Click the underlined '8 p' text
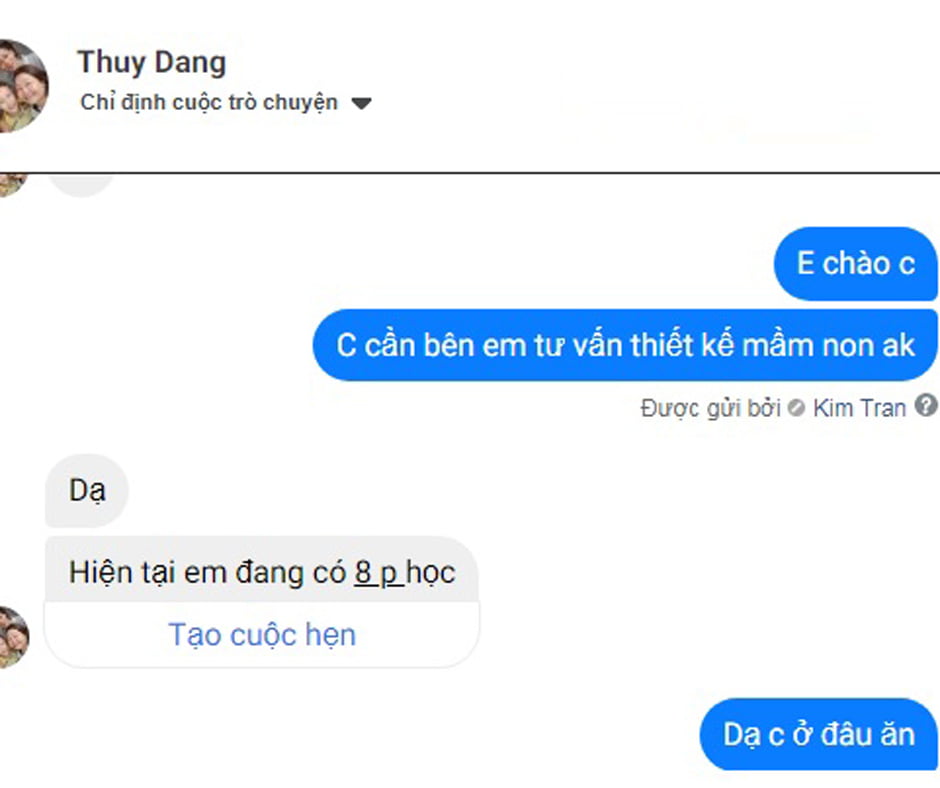Image resolution: width=940 pixels, height=788 pixels. (376, 572)
